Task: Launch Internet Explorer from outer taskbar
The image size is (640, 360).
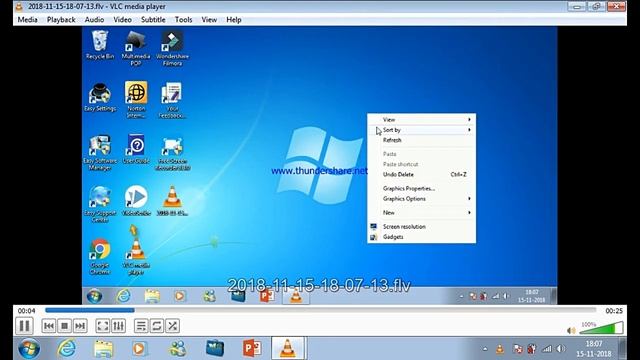Action: coord(67,349)
